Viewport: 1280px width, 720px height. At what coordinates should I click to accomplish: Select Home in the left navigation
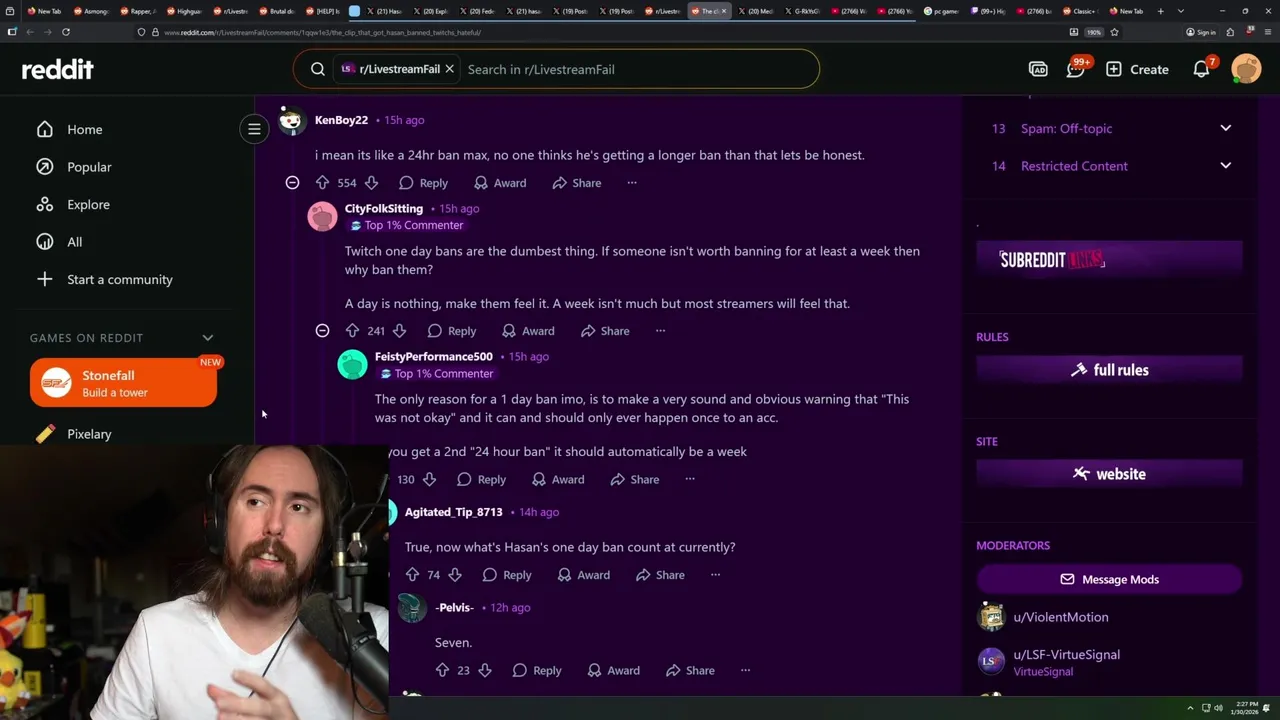(x=84, y=129)
